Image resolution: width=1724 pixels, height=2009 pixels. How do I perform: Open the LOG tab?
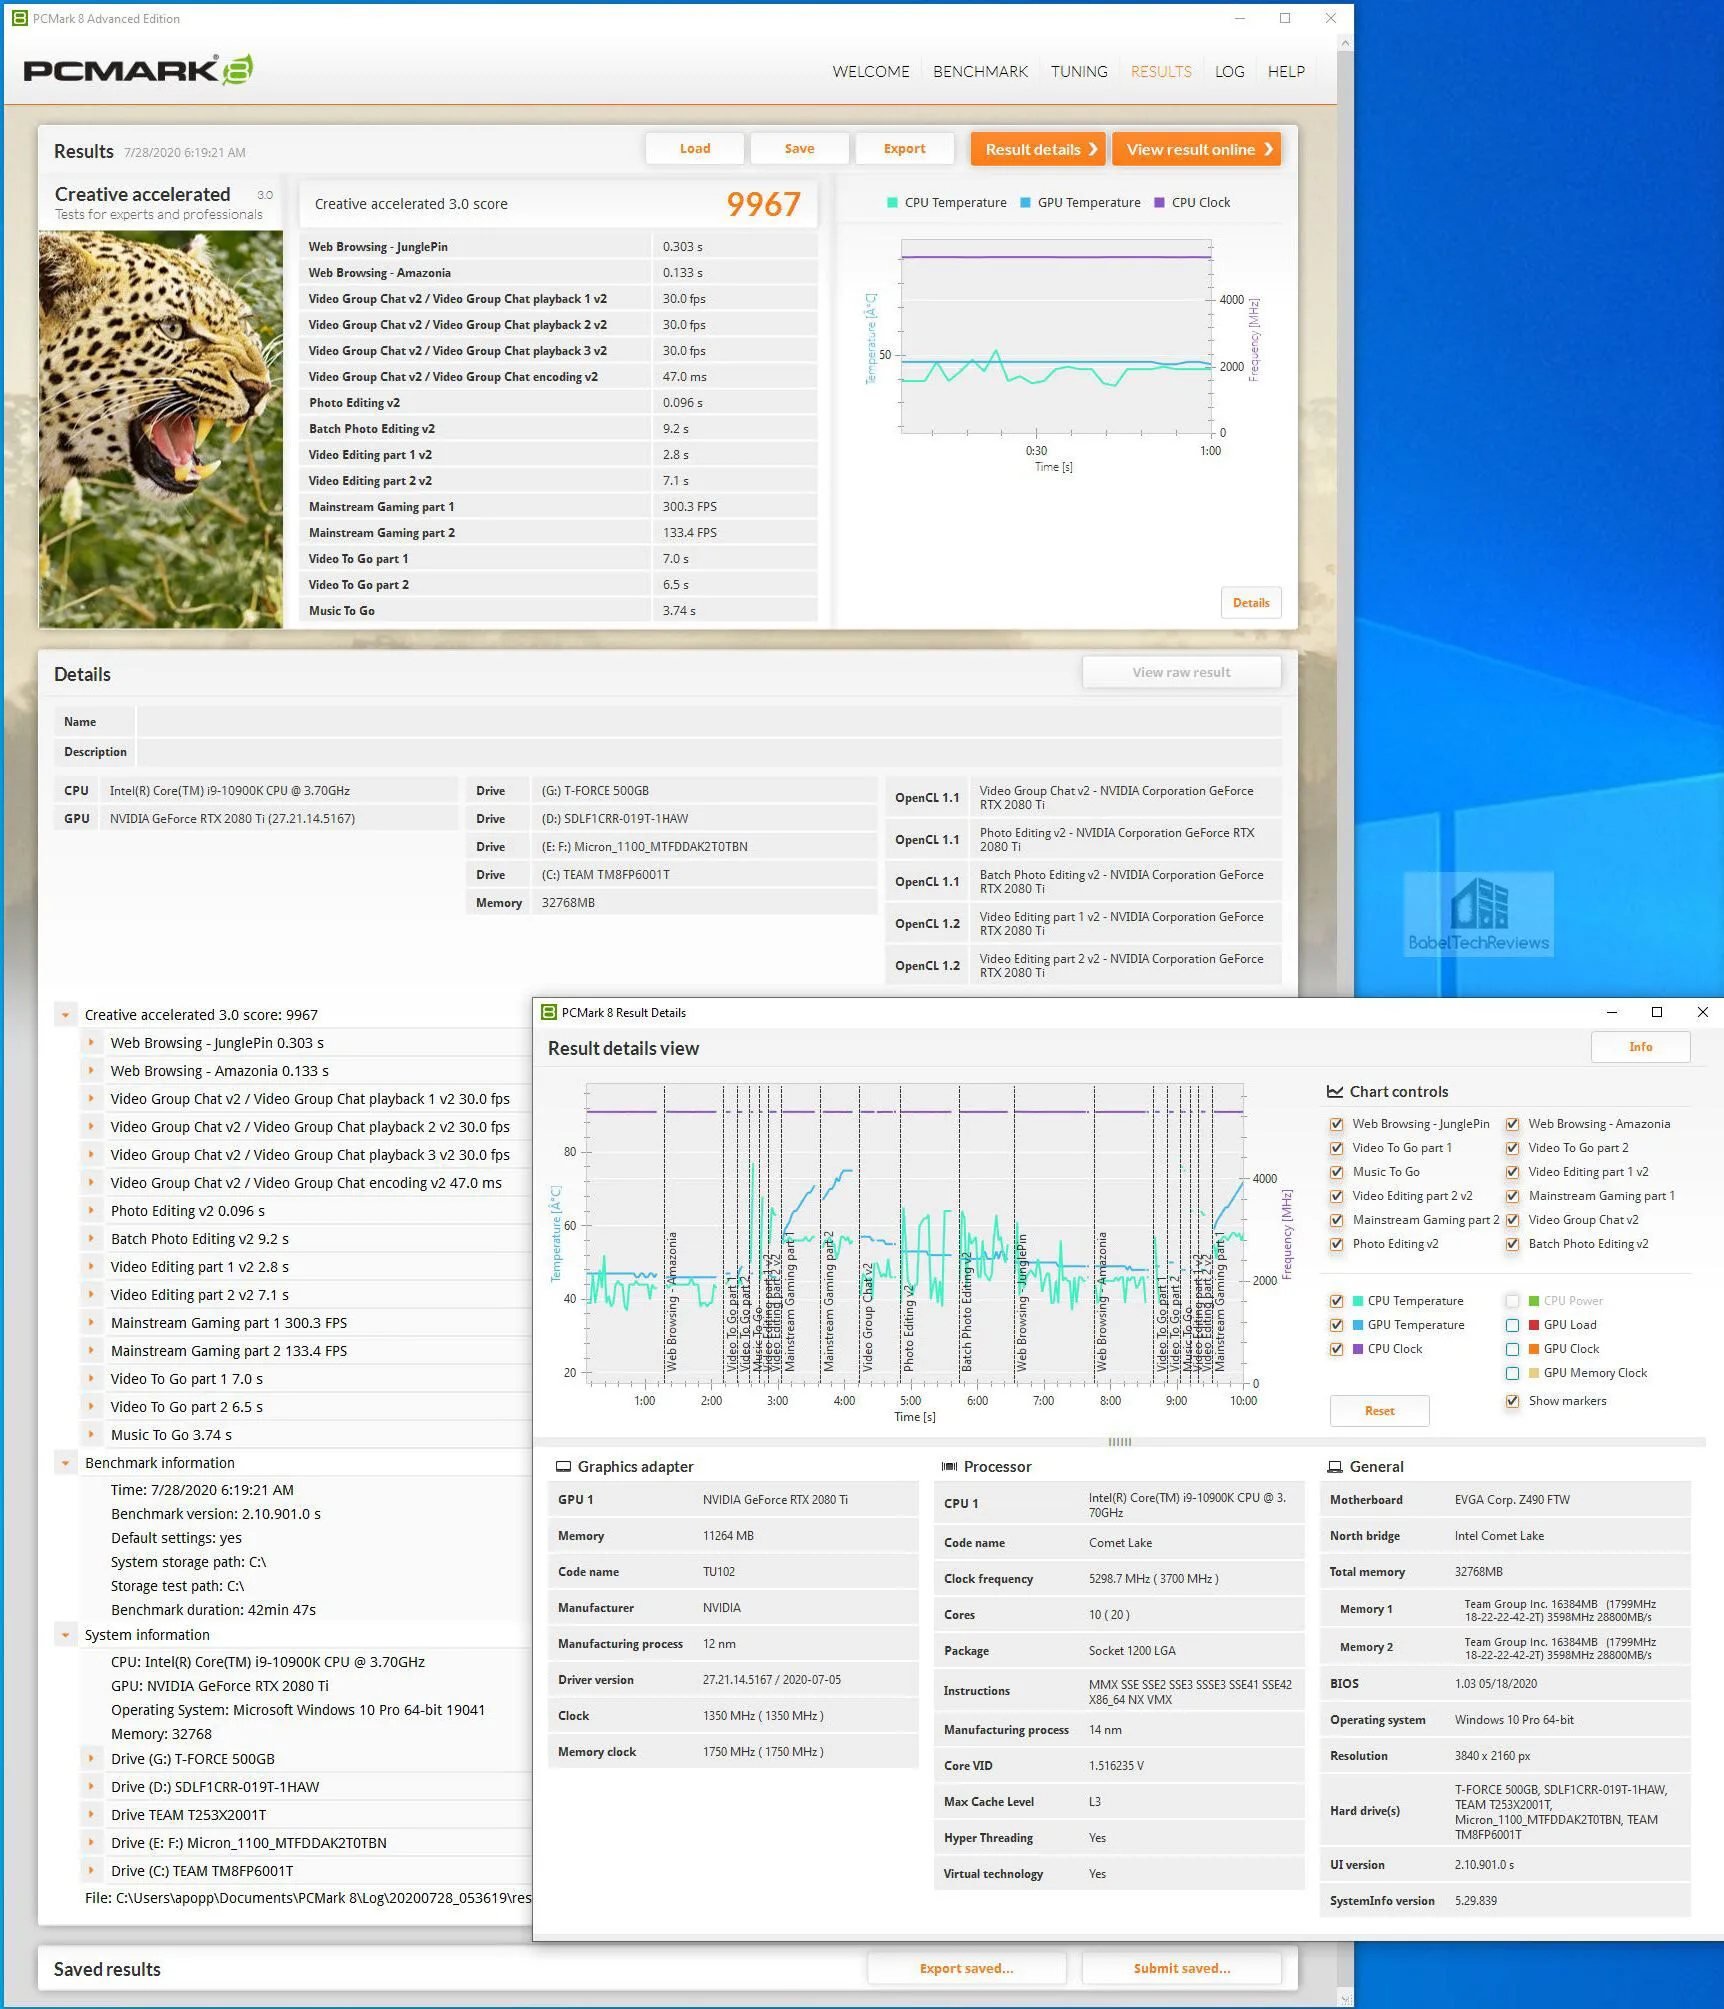pyautogui.click(x=1230, y=72)
